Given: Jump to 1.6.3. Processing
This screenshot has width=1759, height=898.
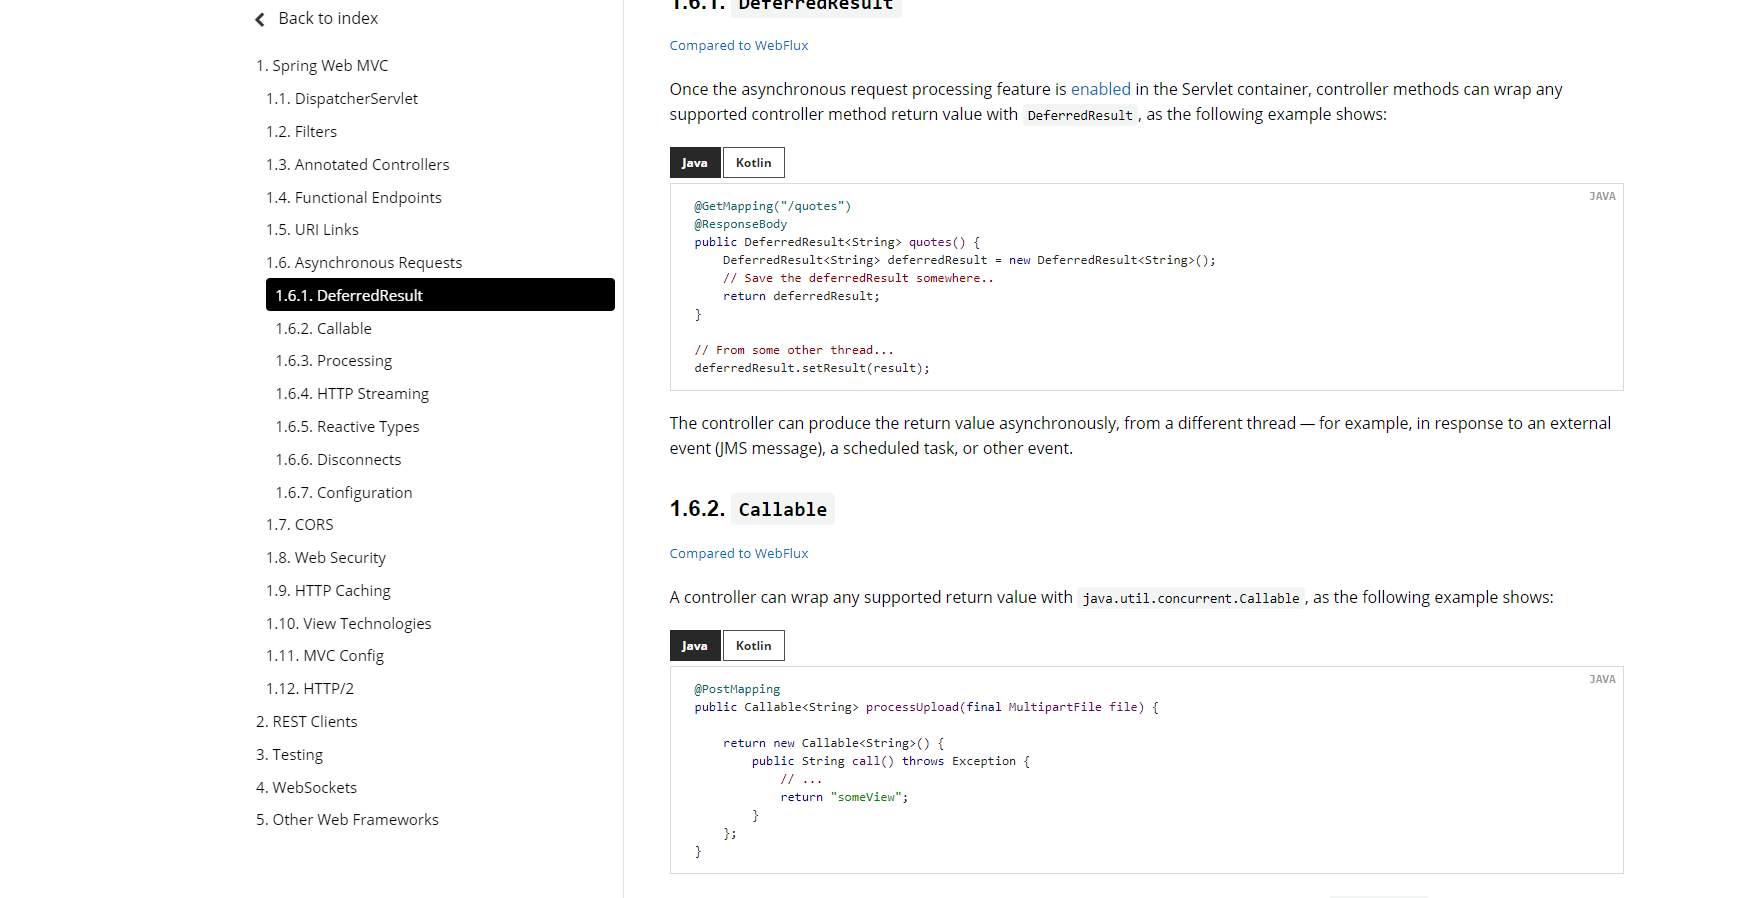Looking at the screenshot, I should click(334, 361).
